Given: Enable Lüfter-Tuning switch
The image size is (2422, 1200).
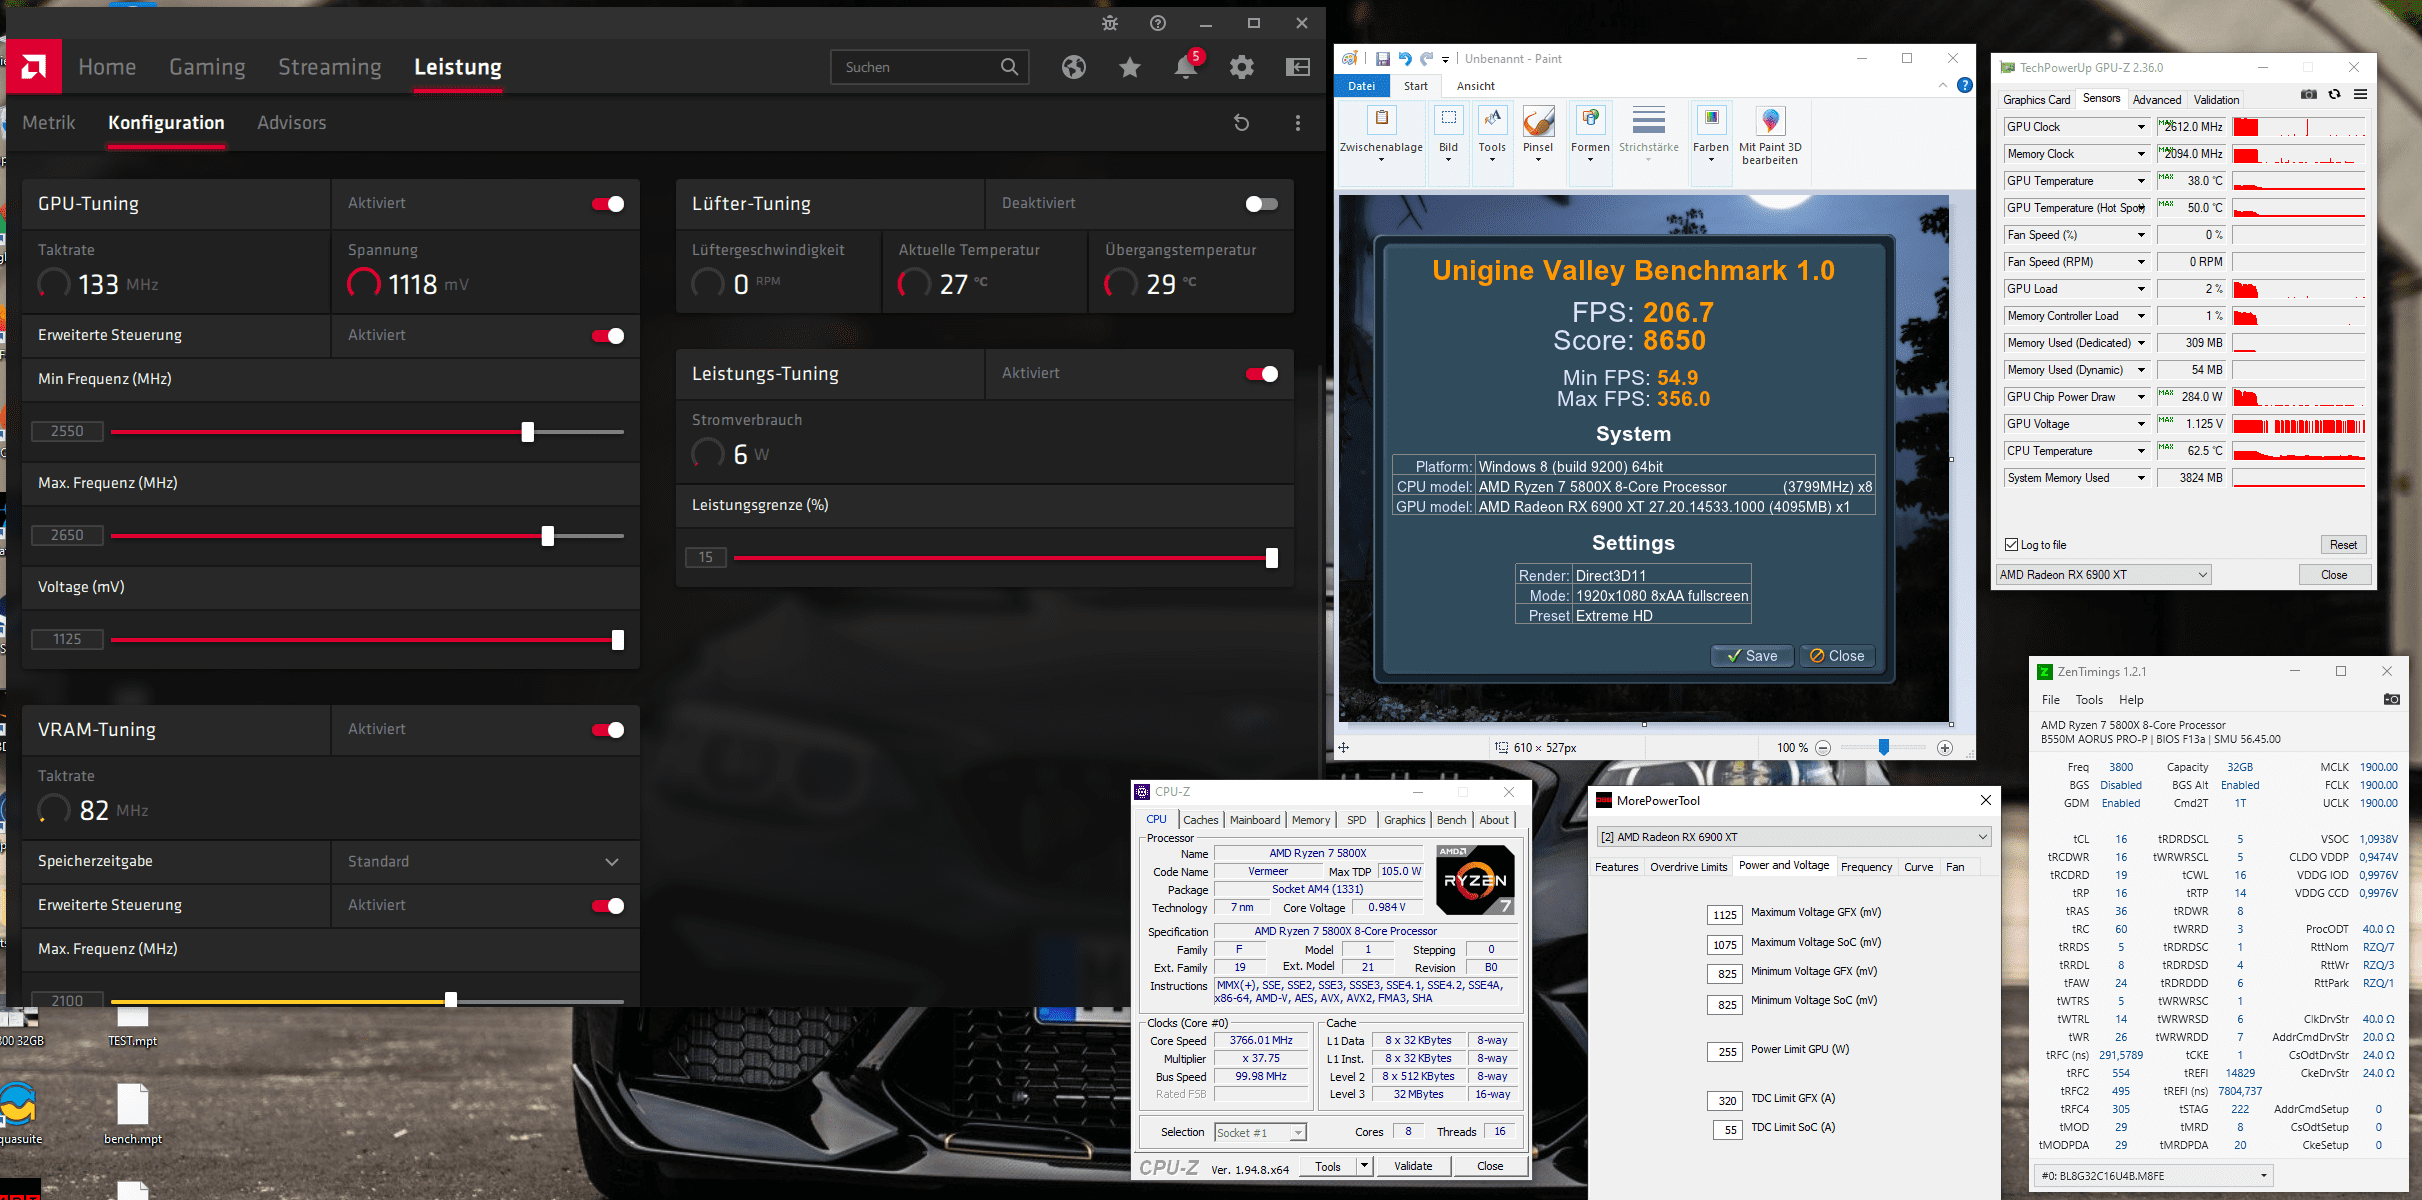Looking at the screenshot, I should click(x=1262, y=204).
